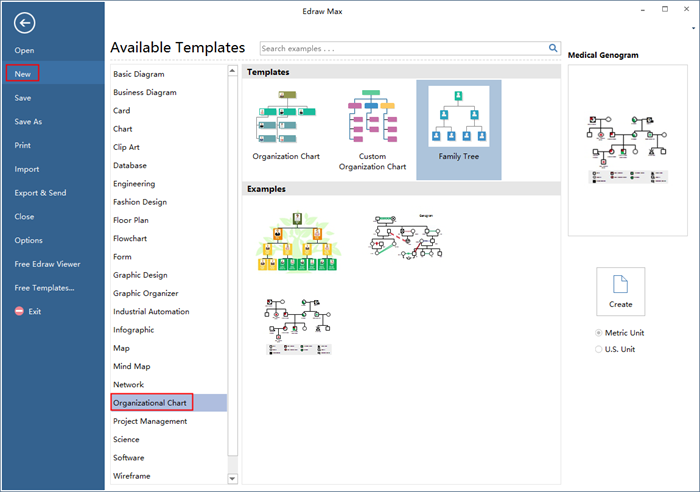Image resolution: width=700 pixels, height=492 pixels.
Task: Click the small ribbon collapse arrow at top right
Action: (x=693, y=28)
